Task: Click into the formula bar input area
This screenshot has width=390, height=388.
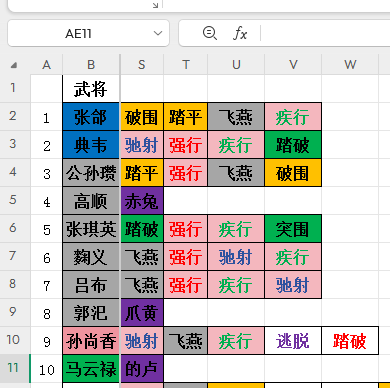Action: [325, 33]
